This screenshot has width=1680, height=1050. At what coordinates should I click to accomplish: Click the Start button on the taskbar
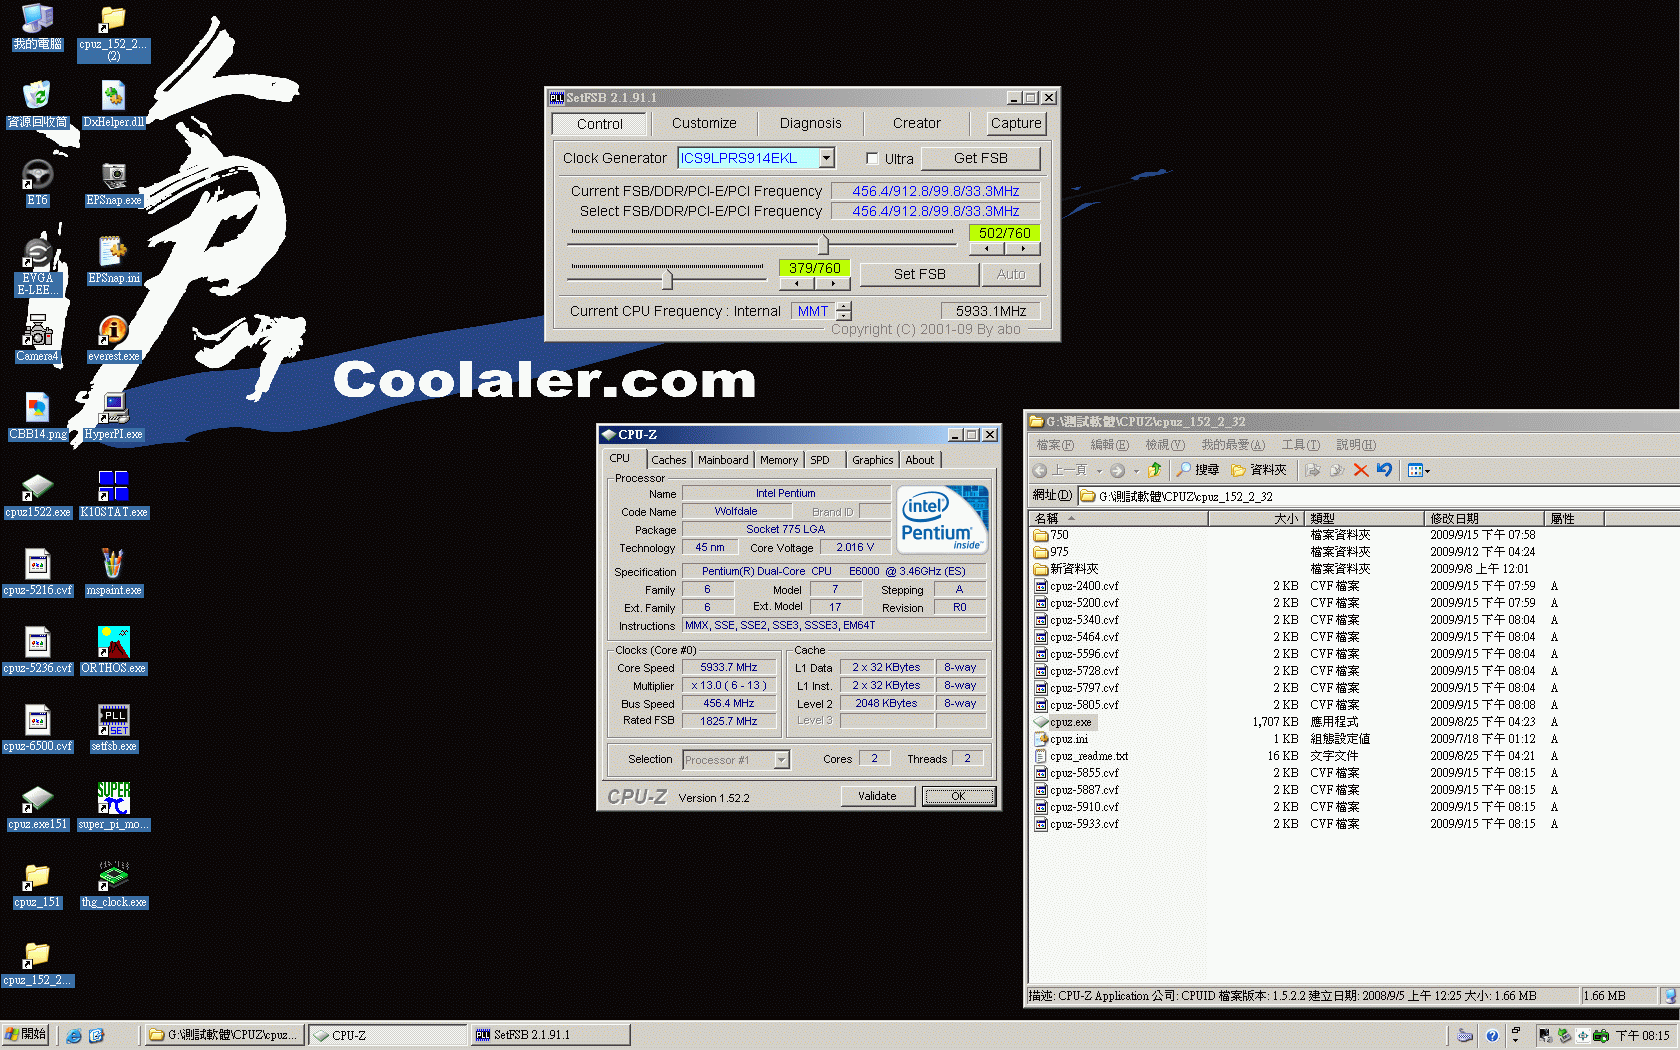pos(25,1035)
